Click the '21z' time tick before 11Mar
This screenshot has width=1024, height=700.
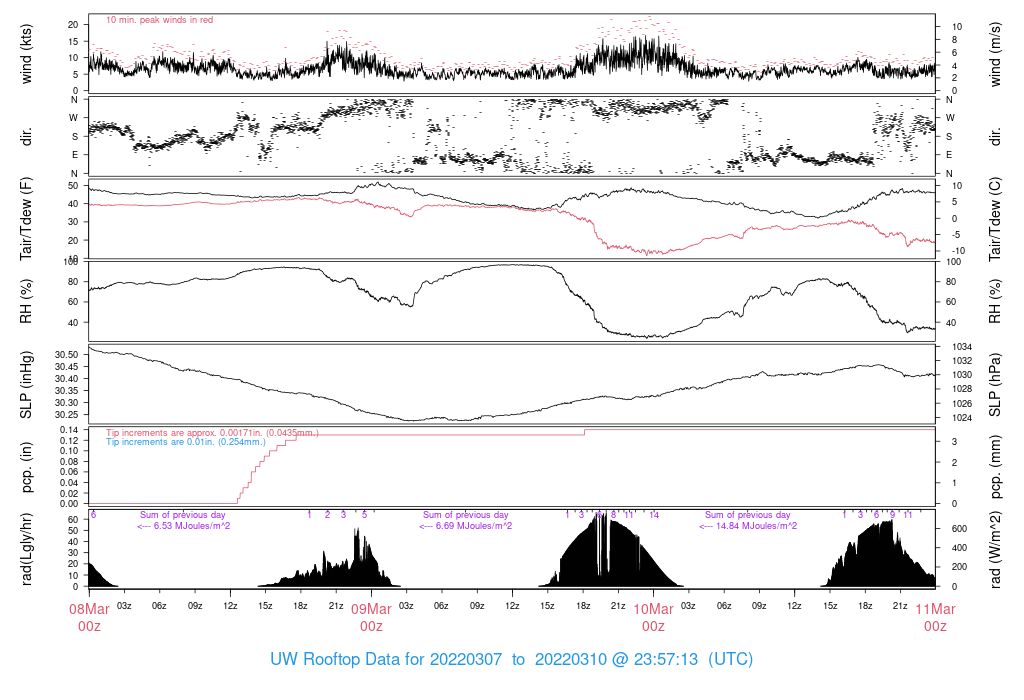point(901,606)
